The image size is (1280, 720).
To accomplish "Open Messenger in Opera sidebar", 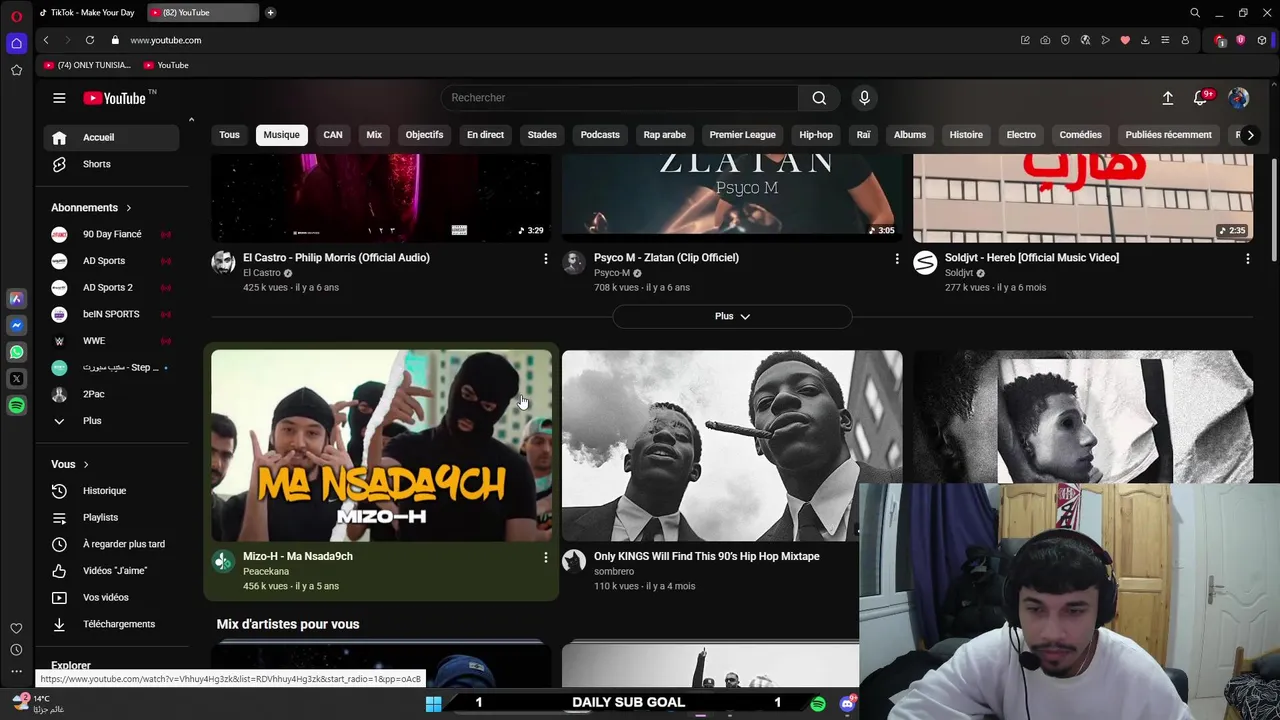I will tap(16, 325).
